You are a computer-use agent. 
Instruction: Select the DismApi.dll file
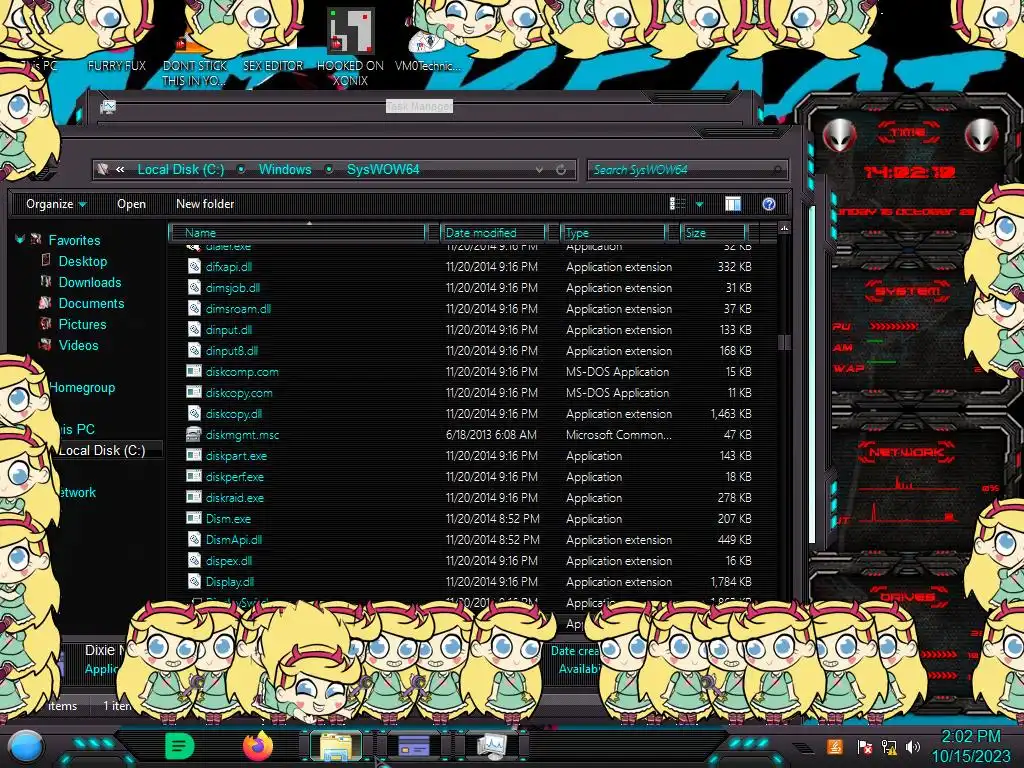(x=234, y=539)
